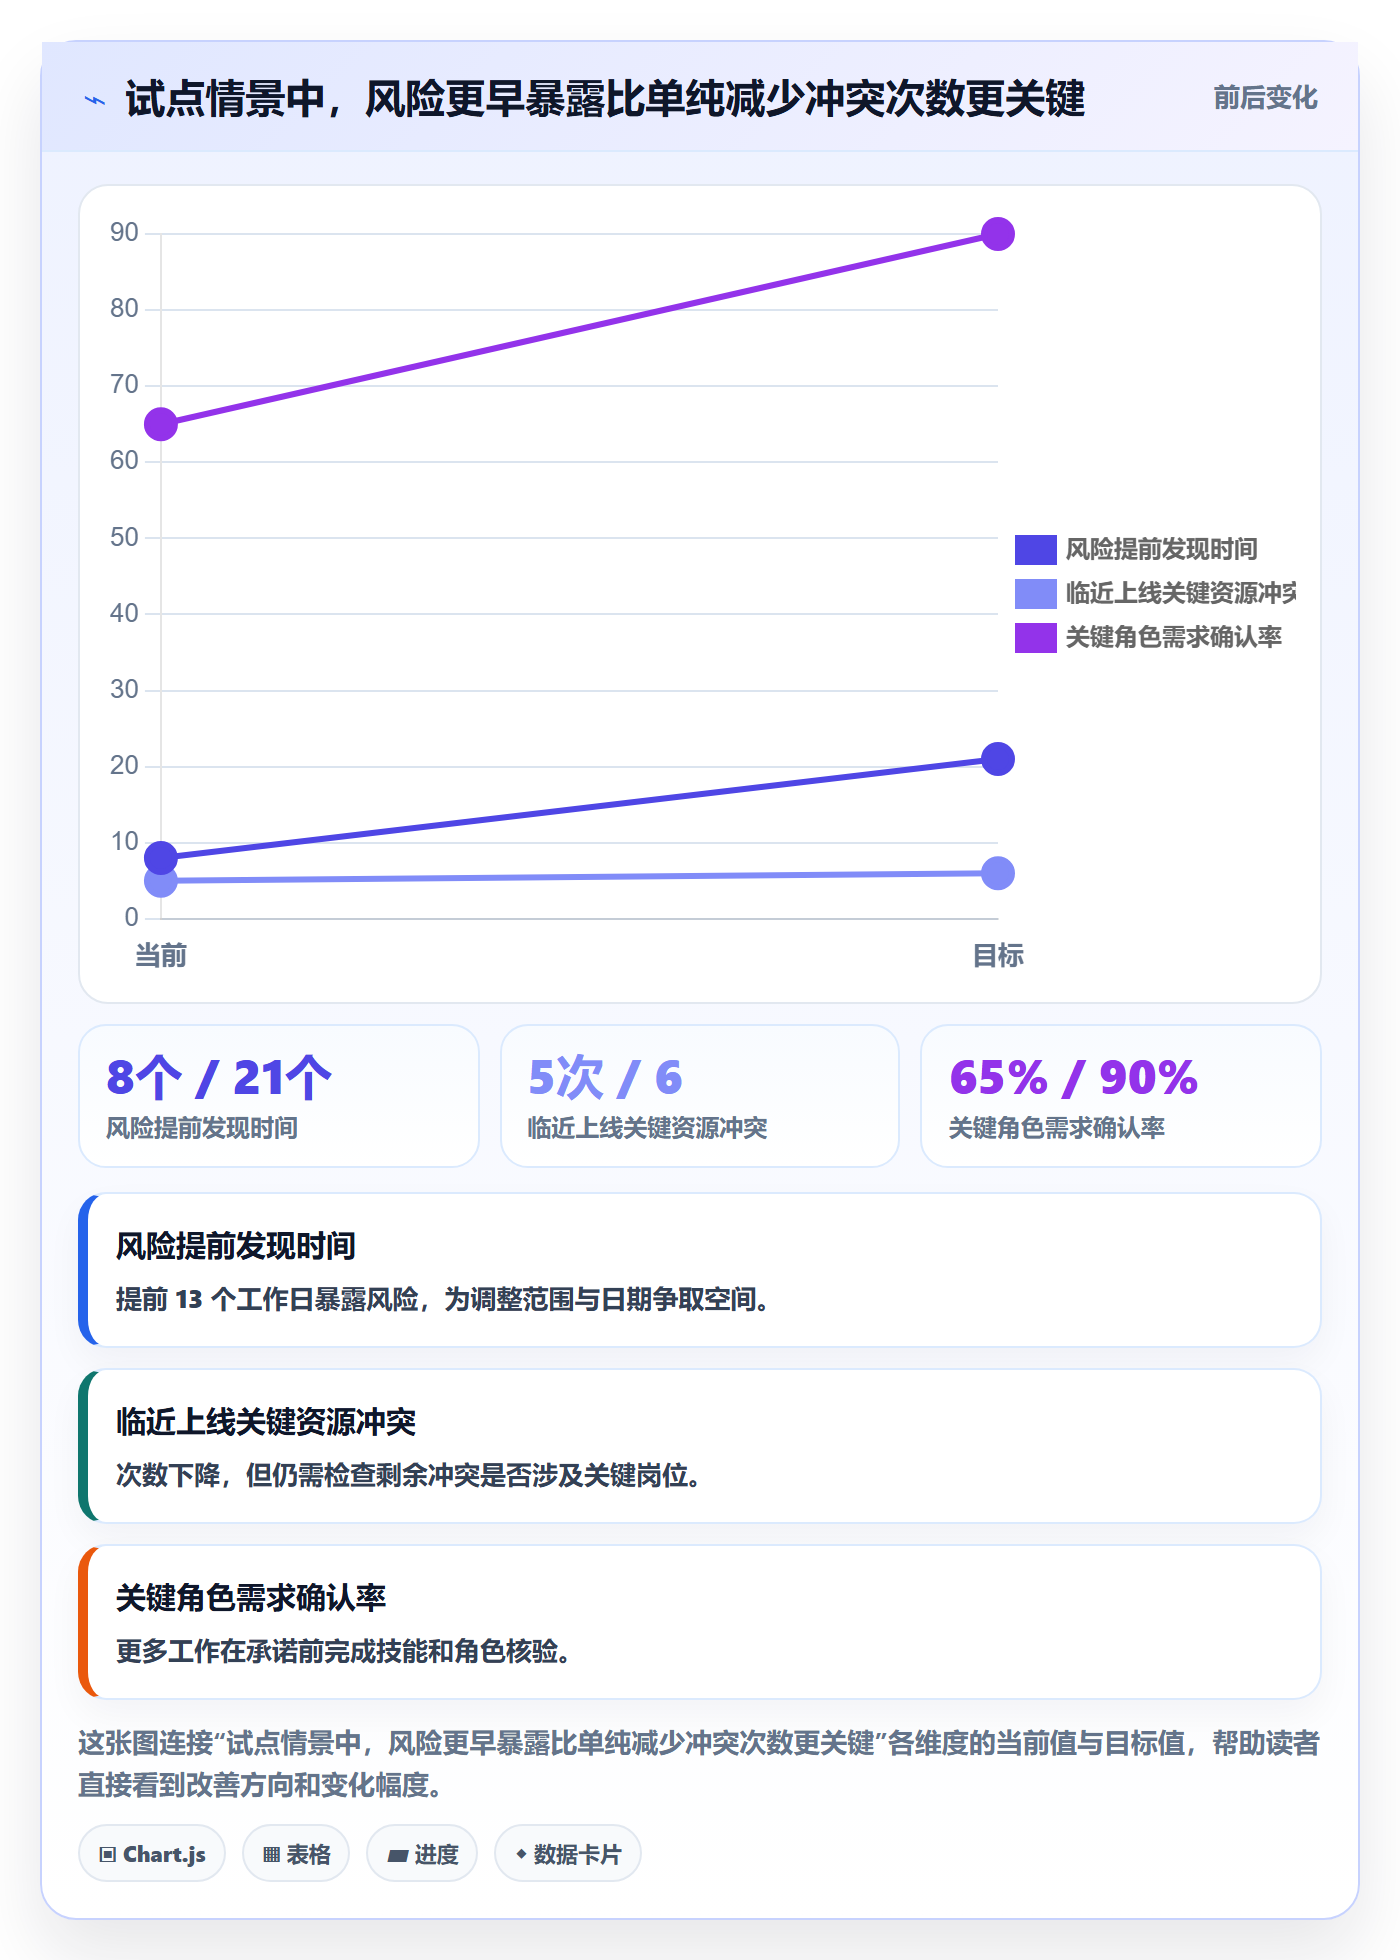Click the light blue data point at 目标 (6)
This screenshot has width=1400, height=1960.
click(998, 873)
